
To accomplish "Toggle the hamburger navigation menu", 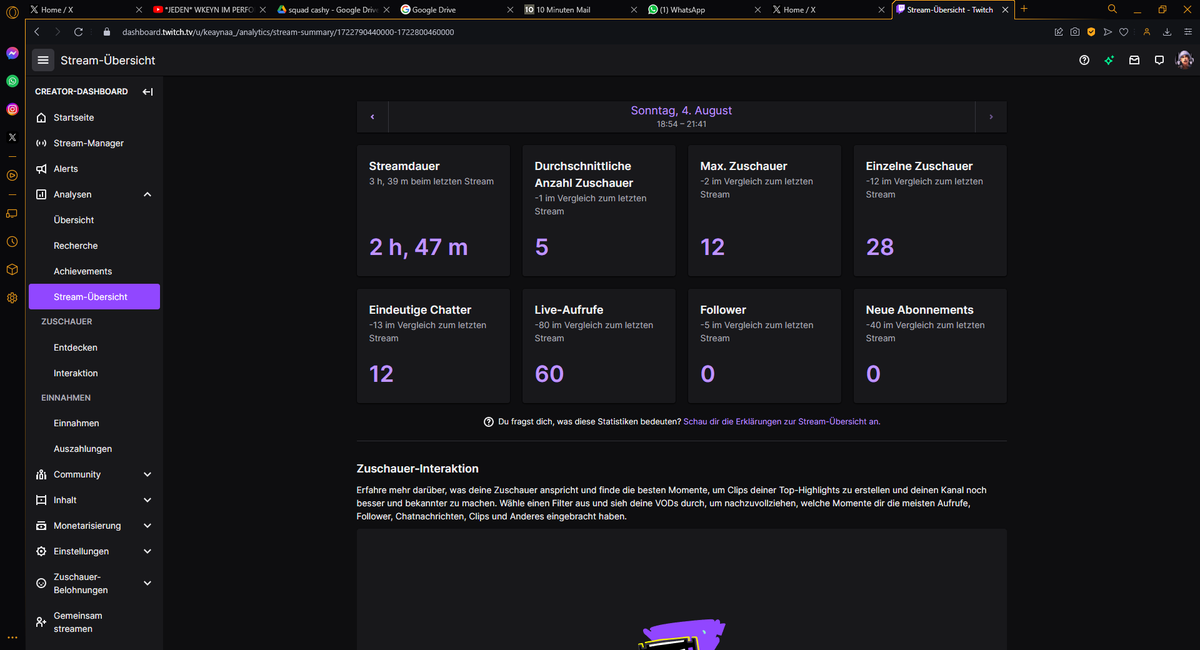I will (43, 60).
